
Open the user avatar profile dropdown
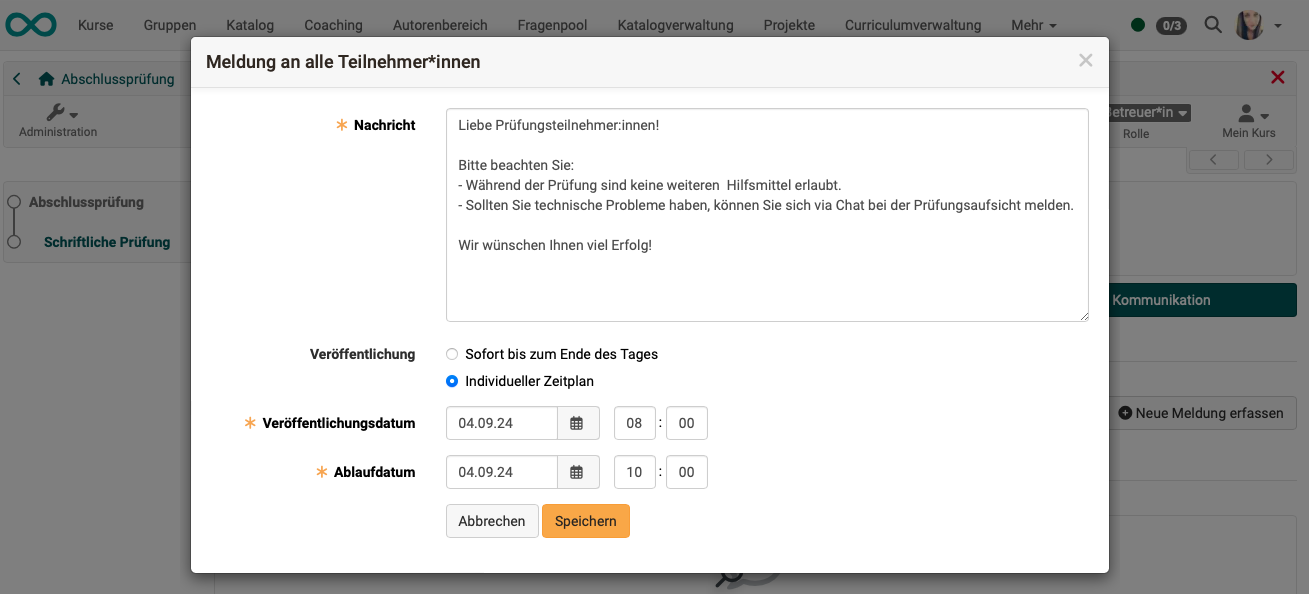1257,25
